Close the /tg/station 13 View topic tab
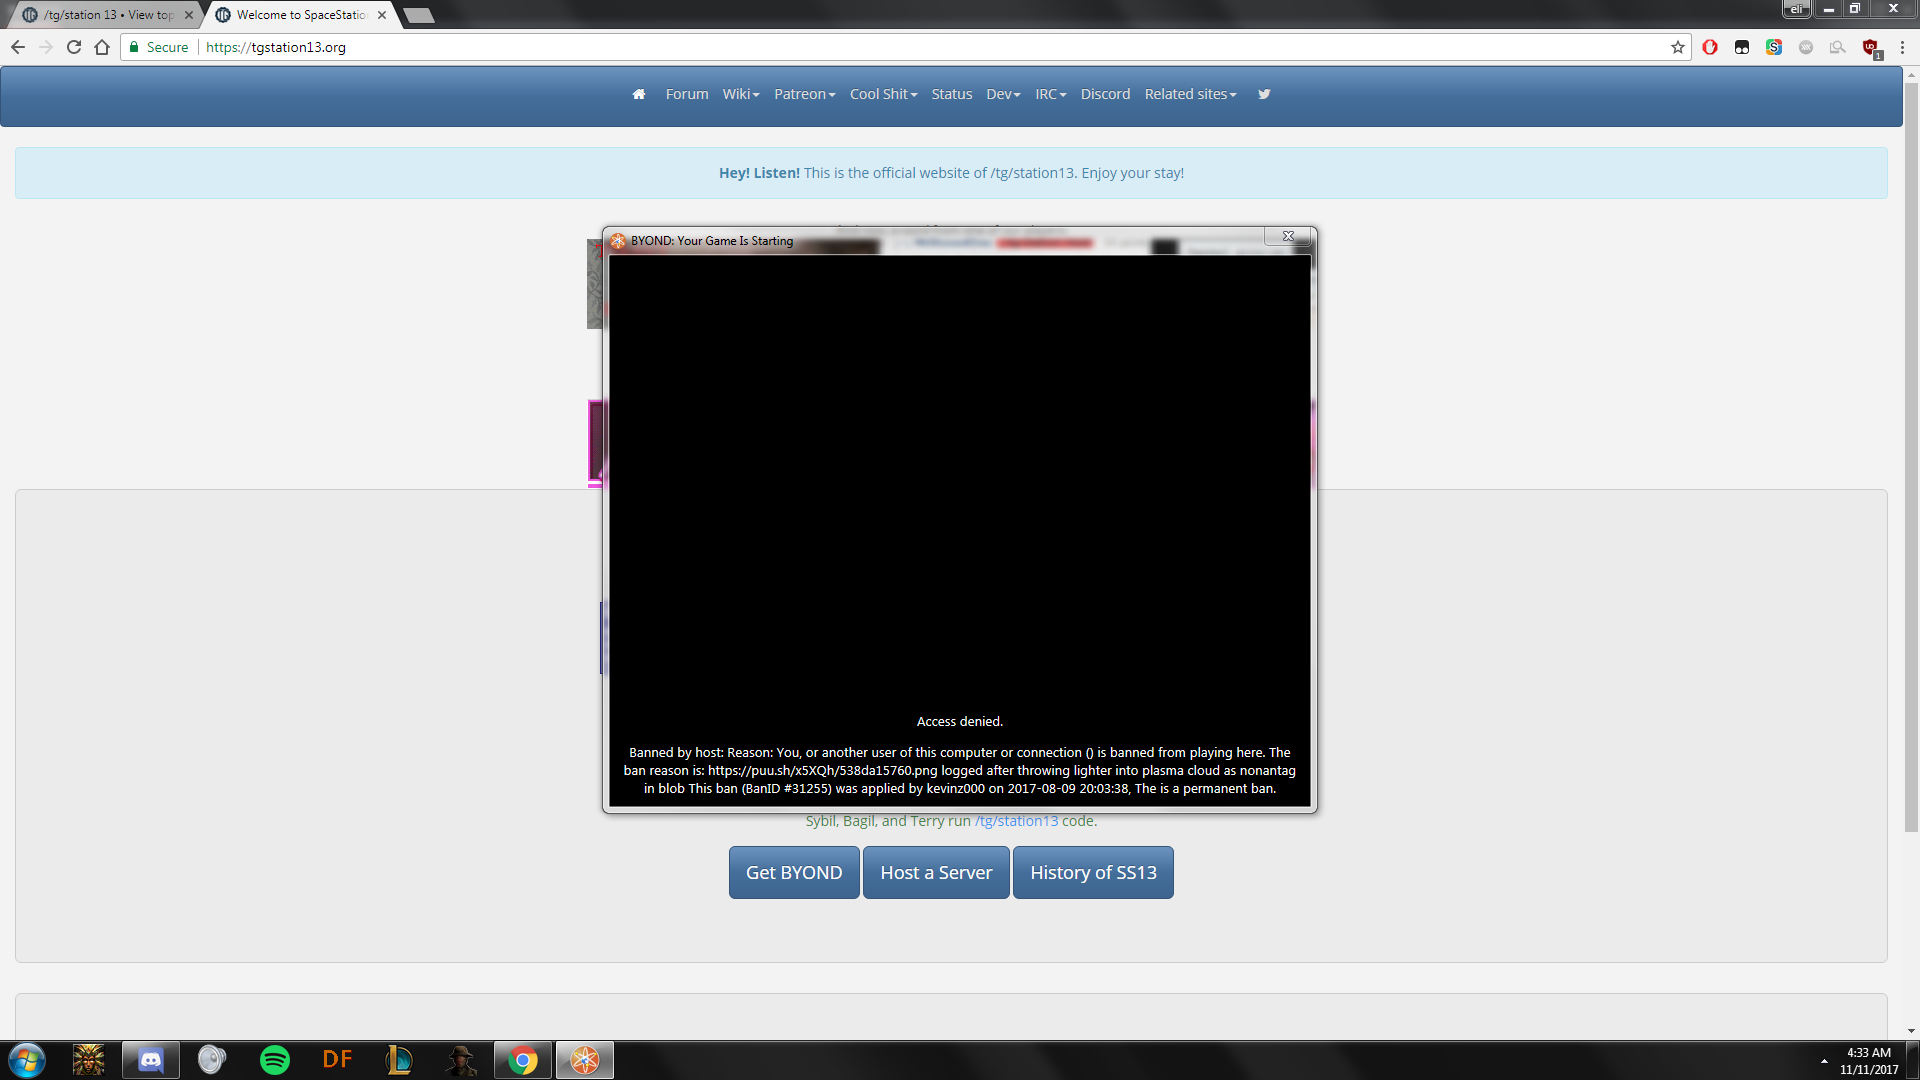 (189, 15)
